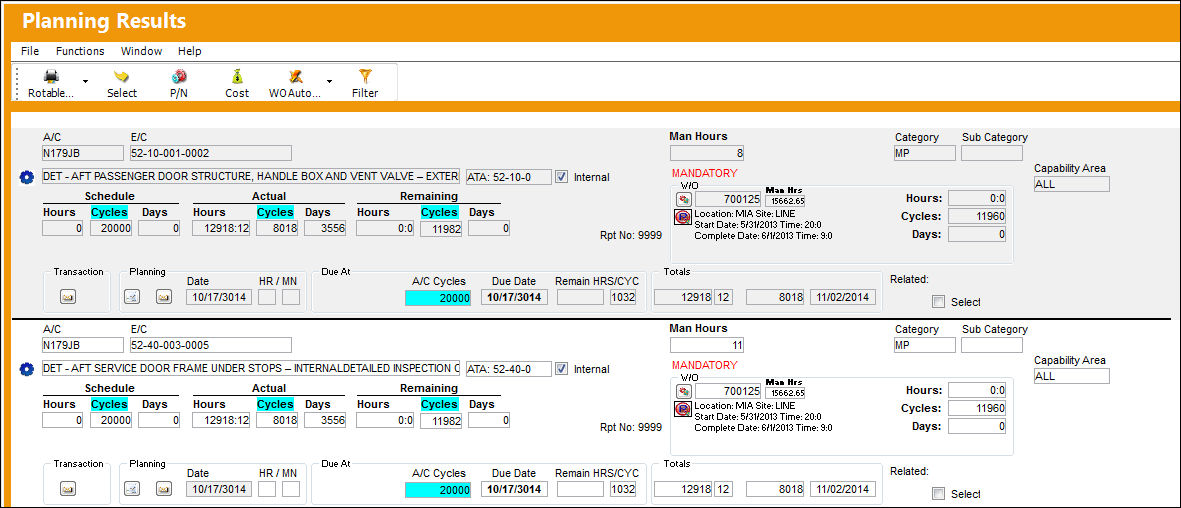1181x508 pixels.
Task: Click Totals date 11/02/2014 in first record
Action: click(843, 298)
